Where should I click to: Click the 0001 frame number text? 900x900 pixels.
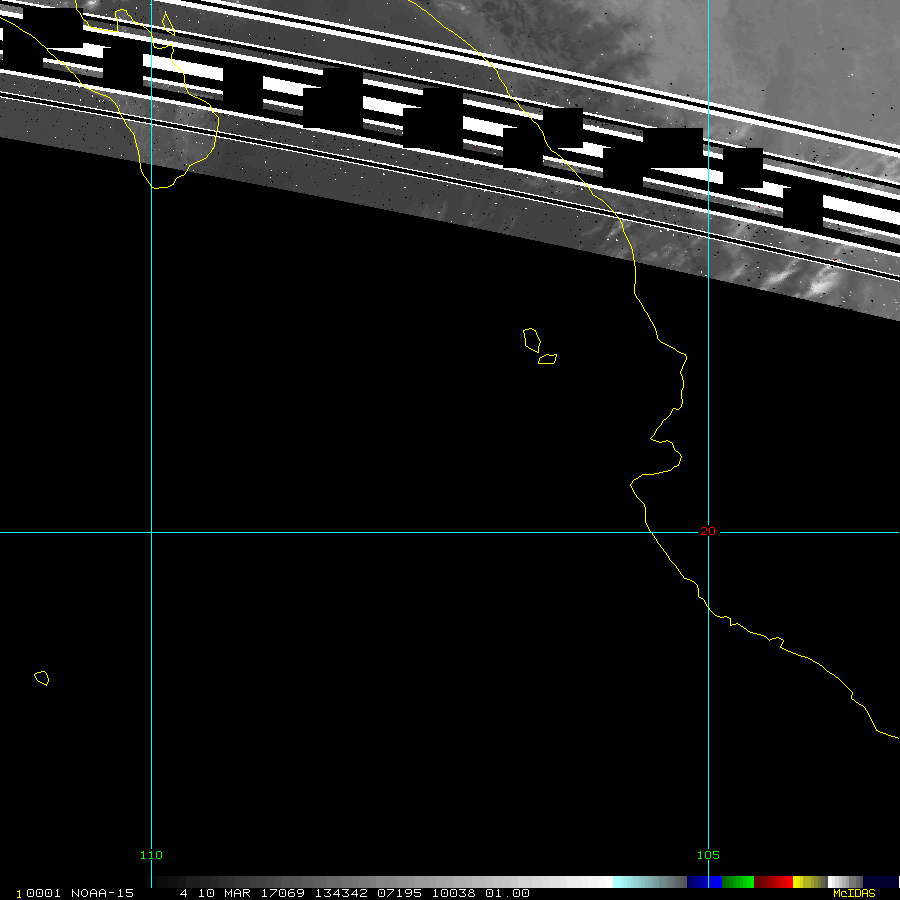point(43,893)
